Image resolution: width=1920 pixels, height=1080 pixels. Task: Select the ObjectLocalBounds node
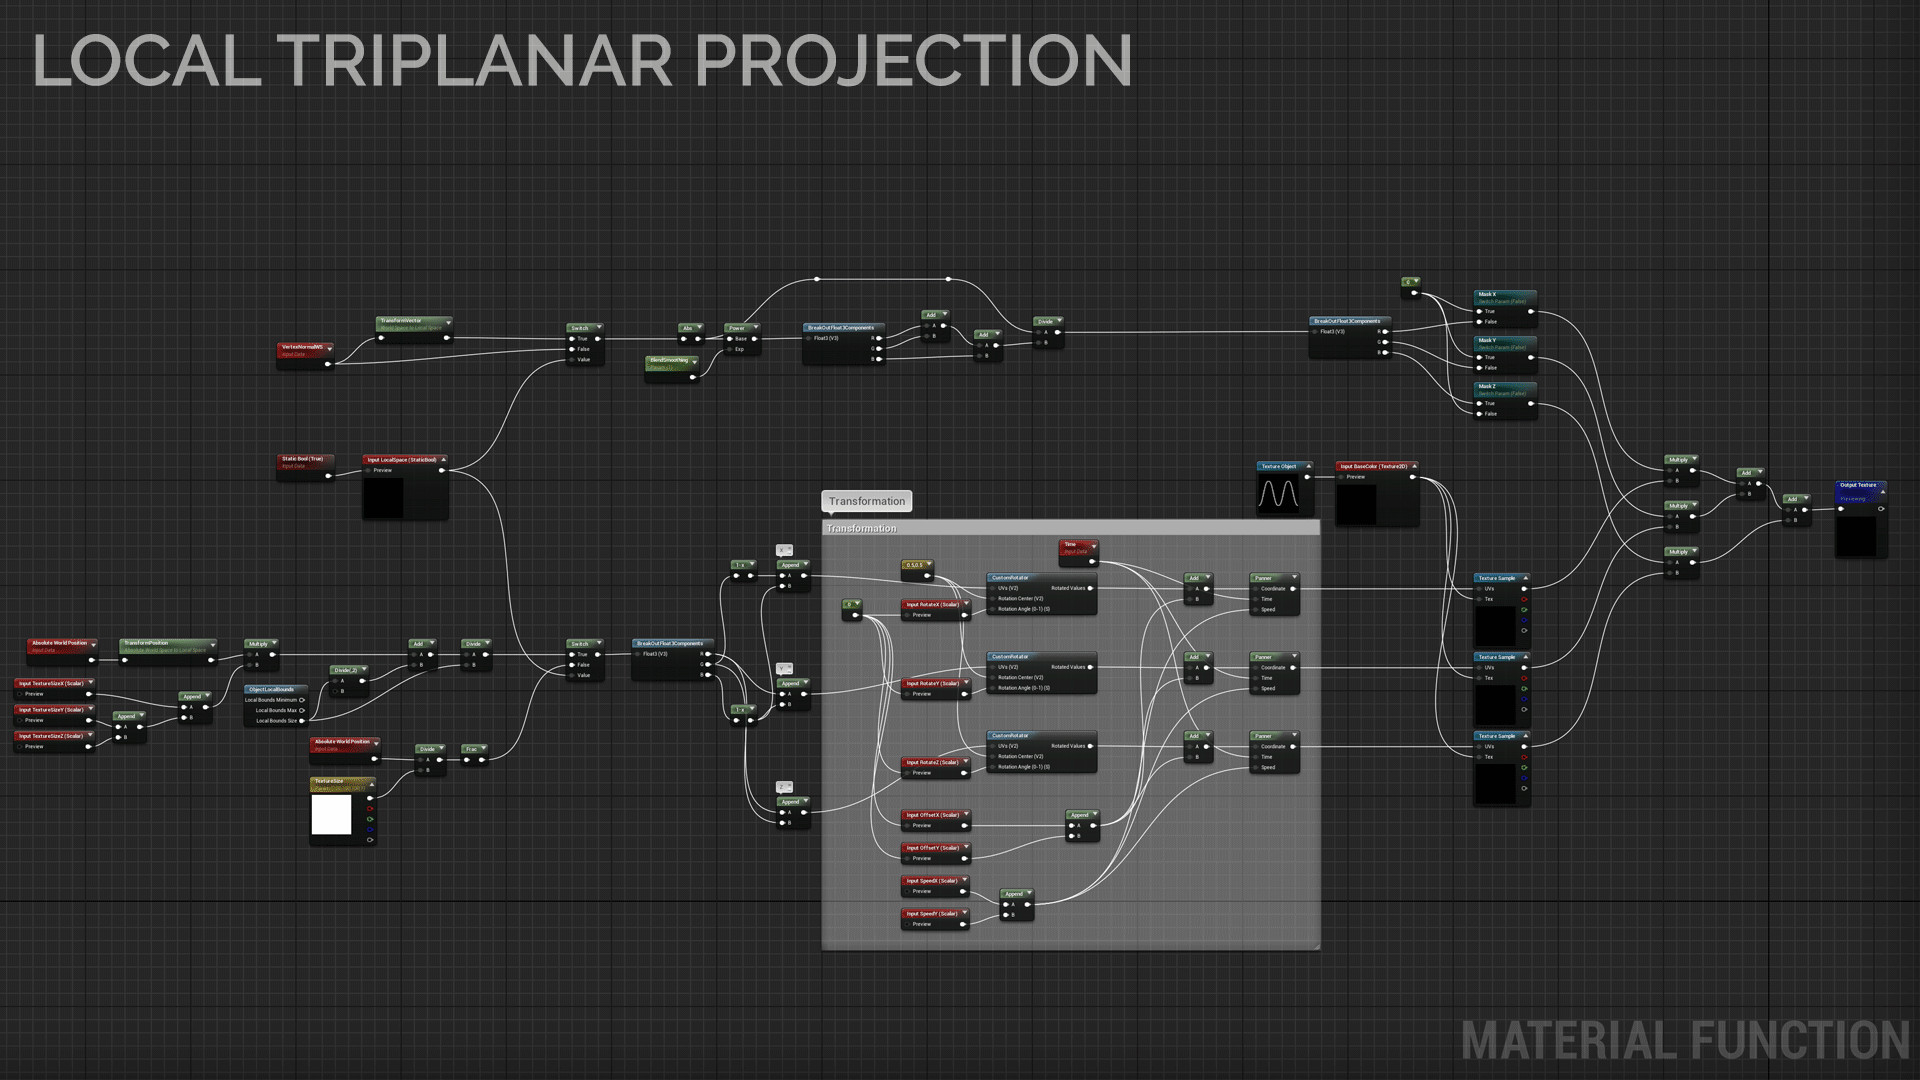point(272,689)
